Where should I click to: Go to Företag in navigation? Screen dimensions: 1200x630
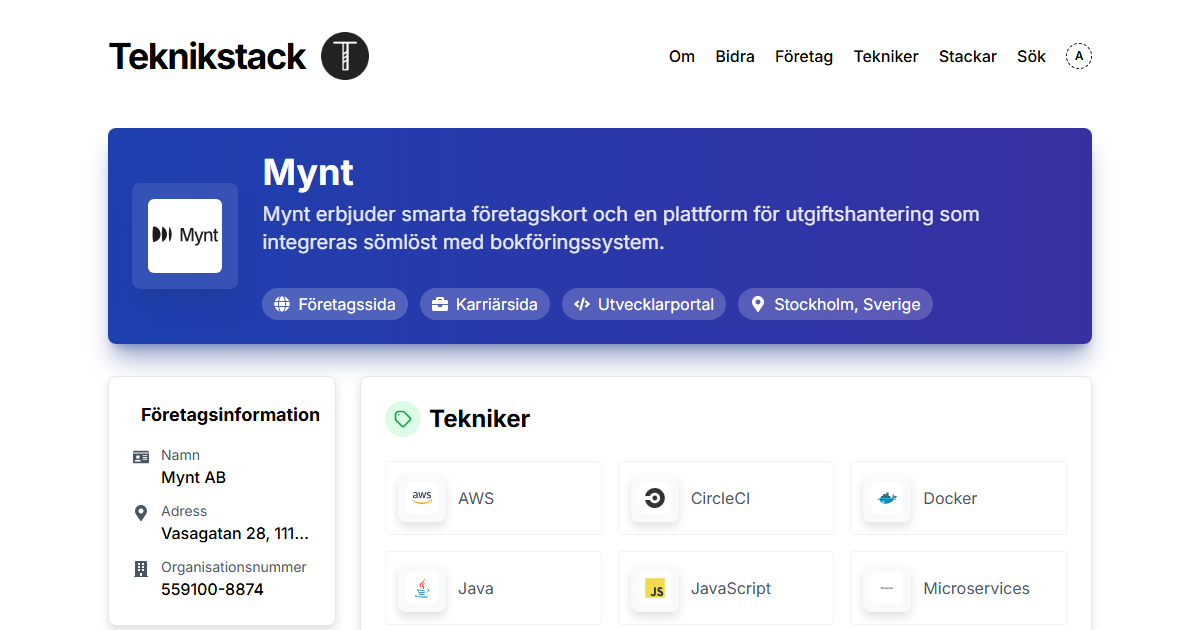click(x=804, y=56)
